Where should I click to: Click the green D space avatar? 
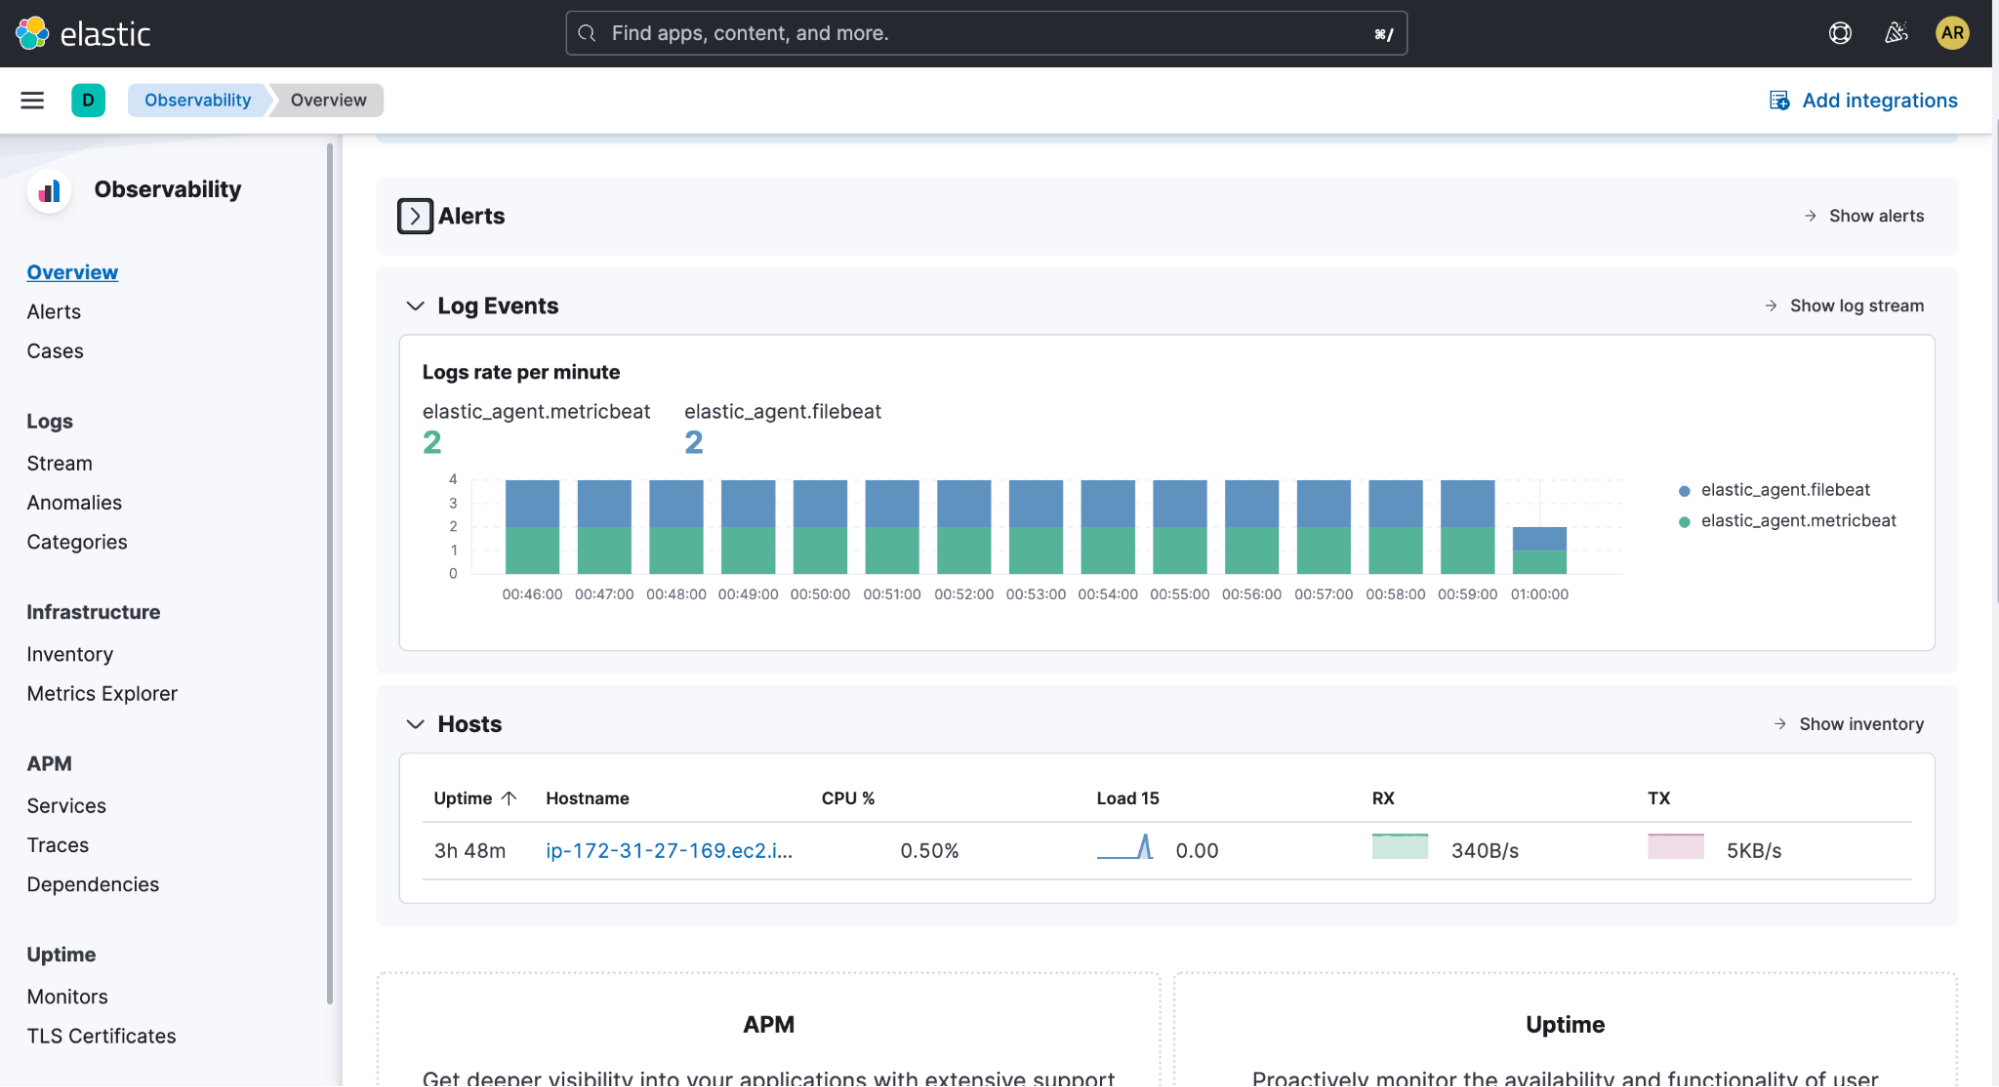[88, 100]
